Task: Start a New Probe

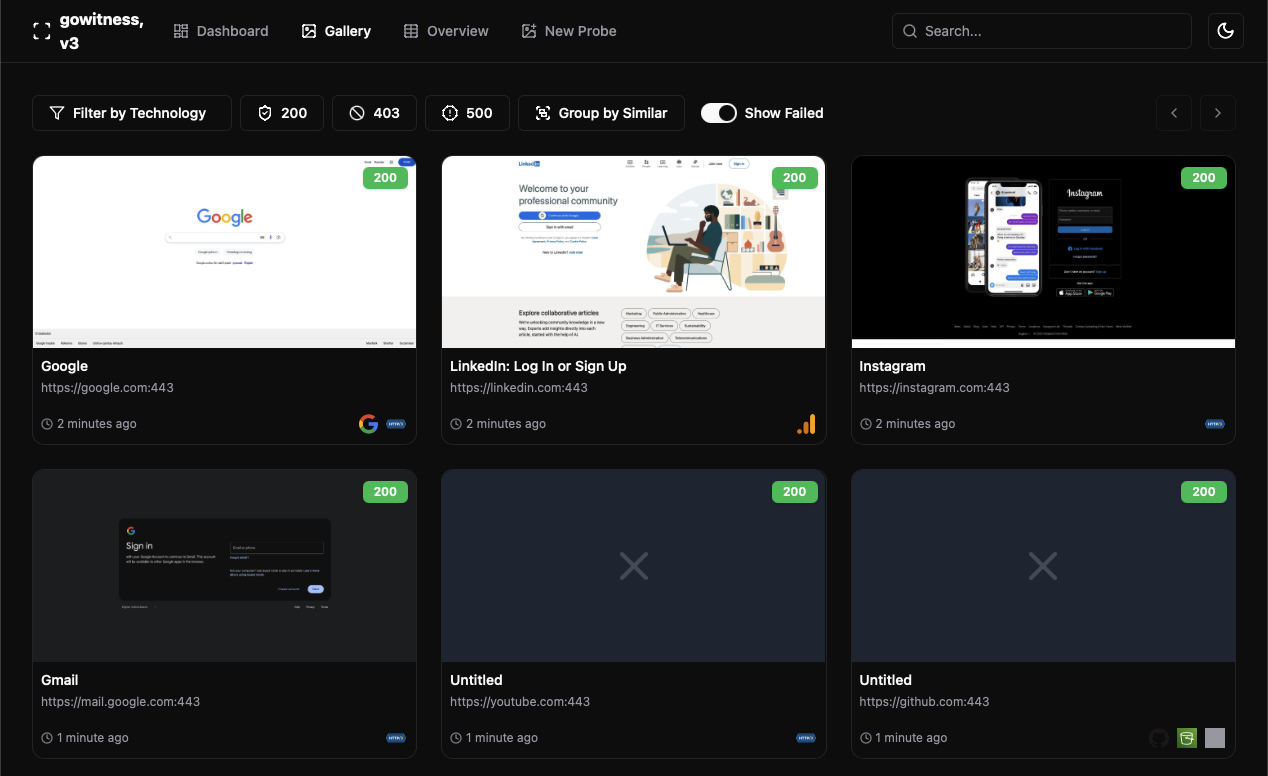Action: (569, 31)
